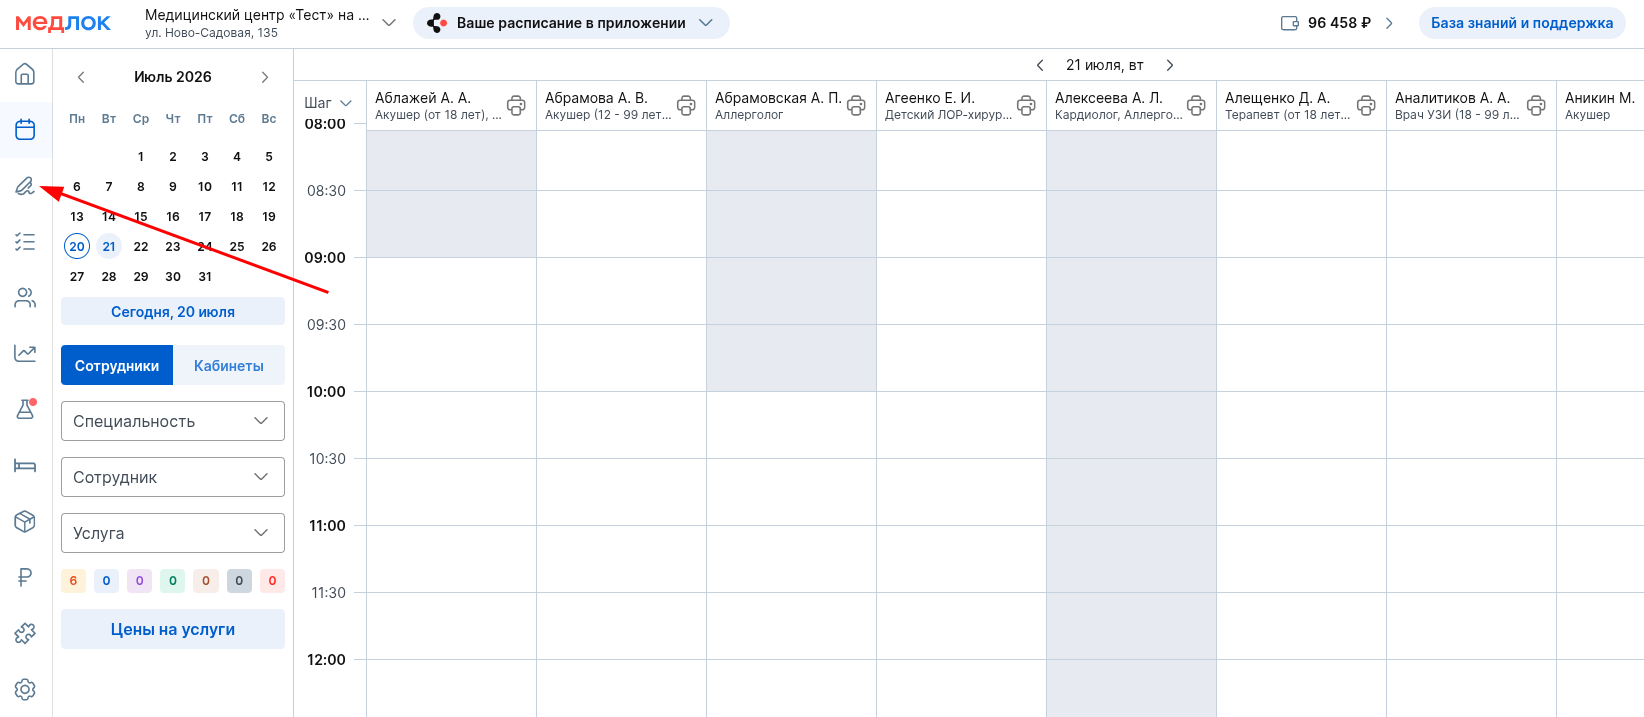Print schedule for Алещенко Д. А.
Screen dimensions: 1644x717
pos(1366,105)
